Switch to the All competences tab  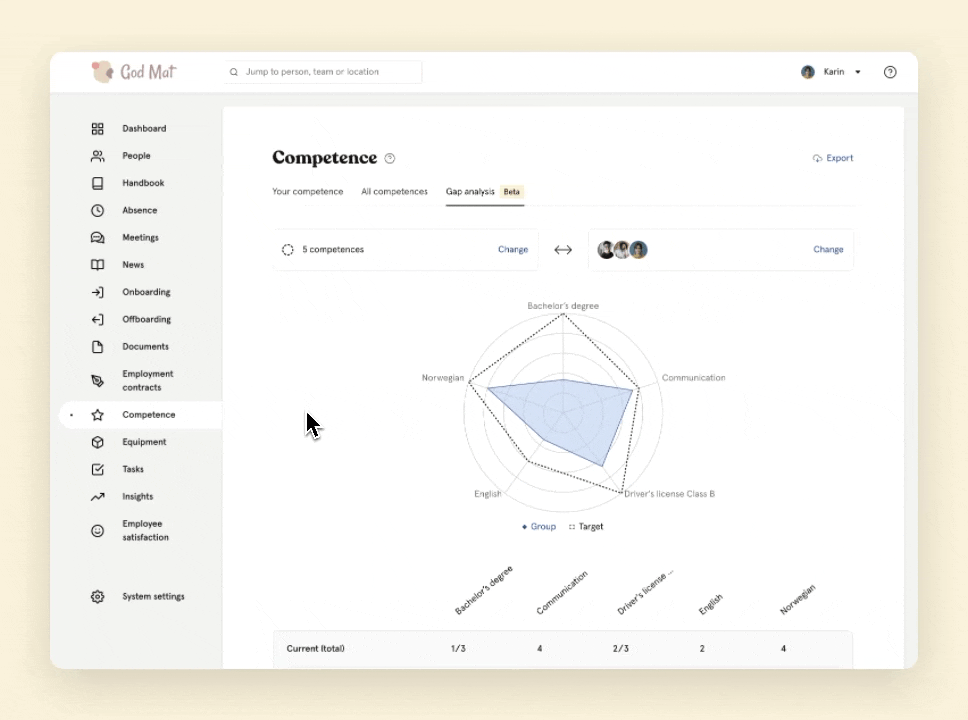394,191
